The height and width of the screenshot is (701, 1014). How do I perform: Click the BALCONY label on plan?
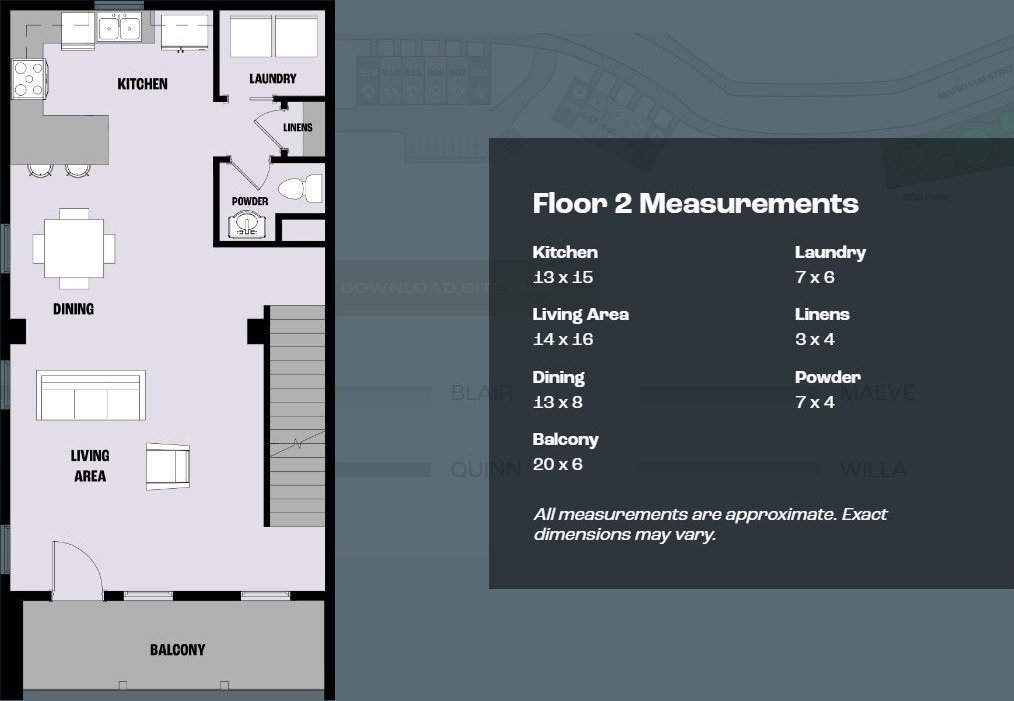[x=177, y=650]
